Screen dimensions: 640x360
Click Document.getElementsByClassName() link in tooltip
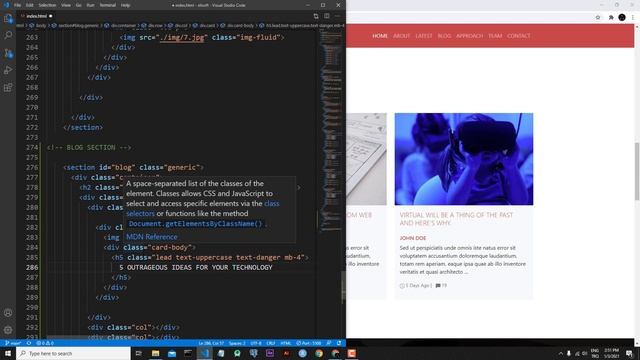[196, 224]
